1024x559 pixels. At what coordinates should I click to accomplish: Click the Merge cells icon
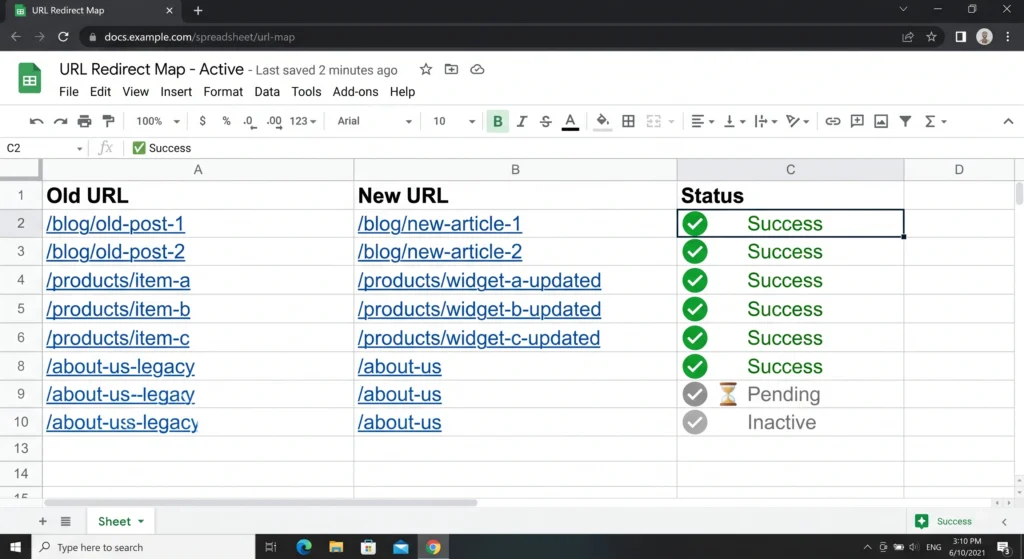(x=653, y=121)
